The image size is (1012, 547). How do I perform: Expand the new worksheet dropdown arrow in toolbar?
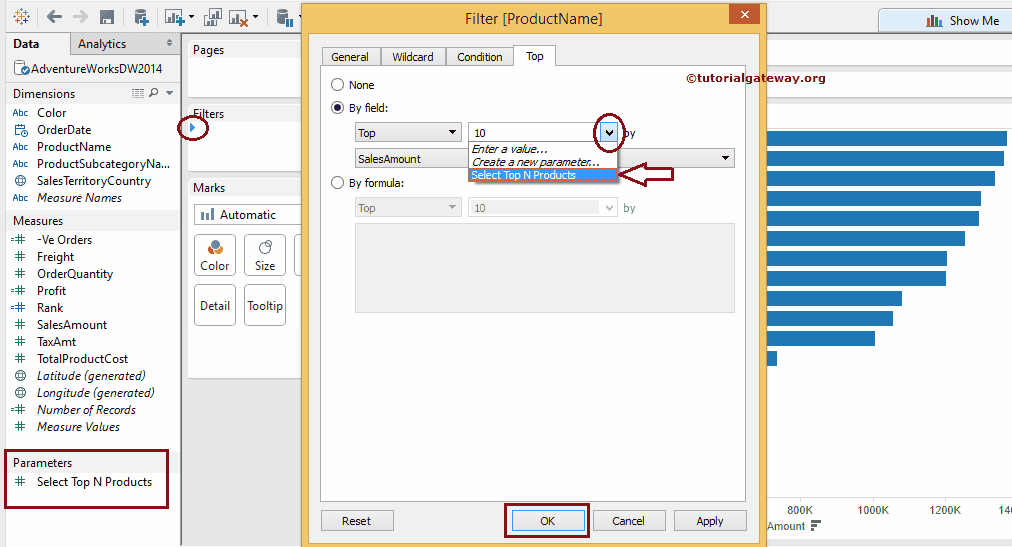pyautogui.click(x=191, y=17)
